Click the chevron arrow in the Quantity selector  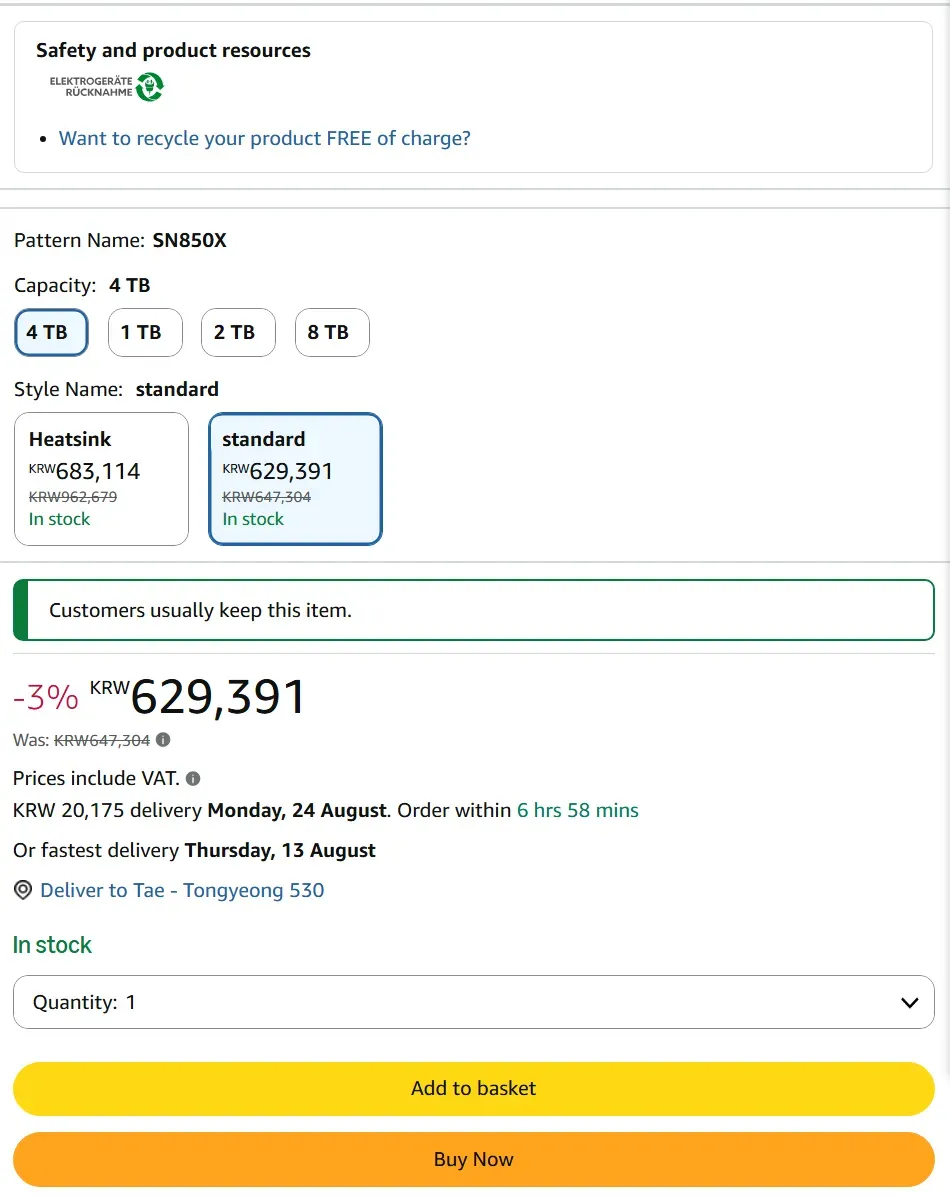coord(910,1002)
